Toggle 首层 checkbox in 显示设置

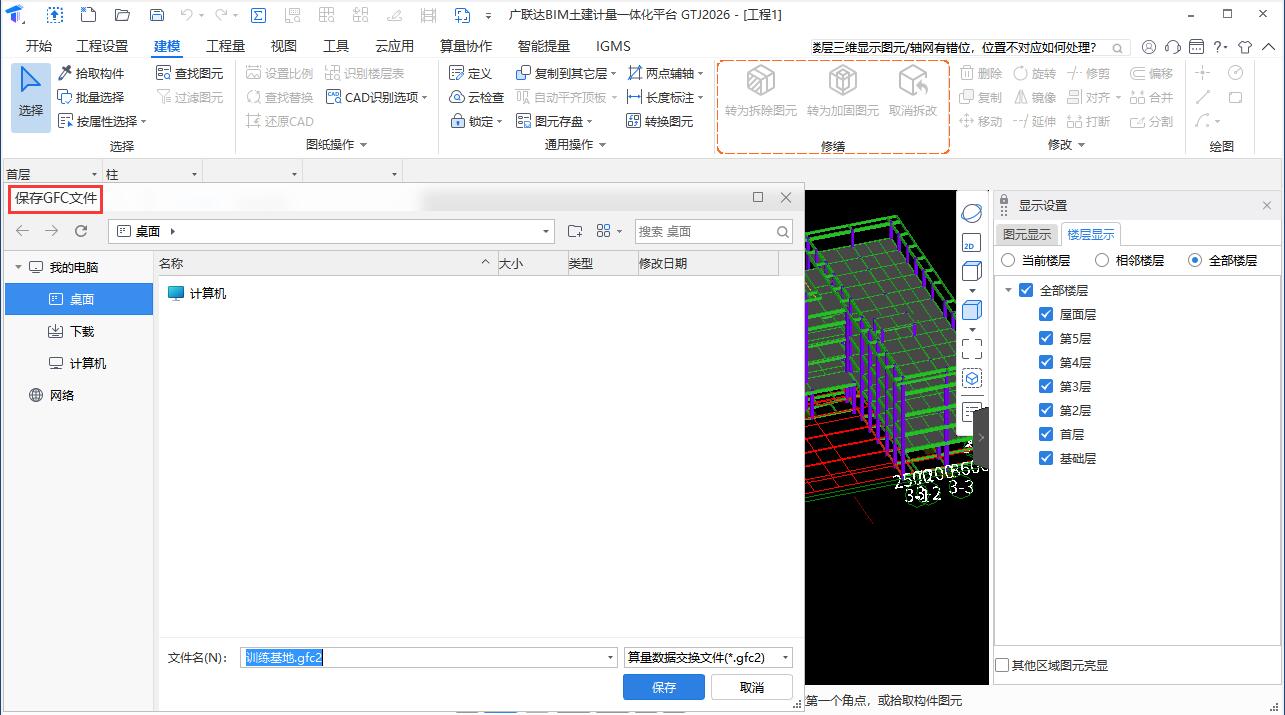[1046, 434]
